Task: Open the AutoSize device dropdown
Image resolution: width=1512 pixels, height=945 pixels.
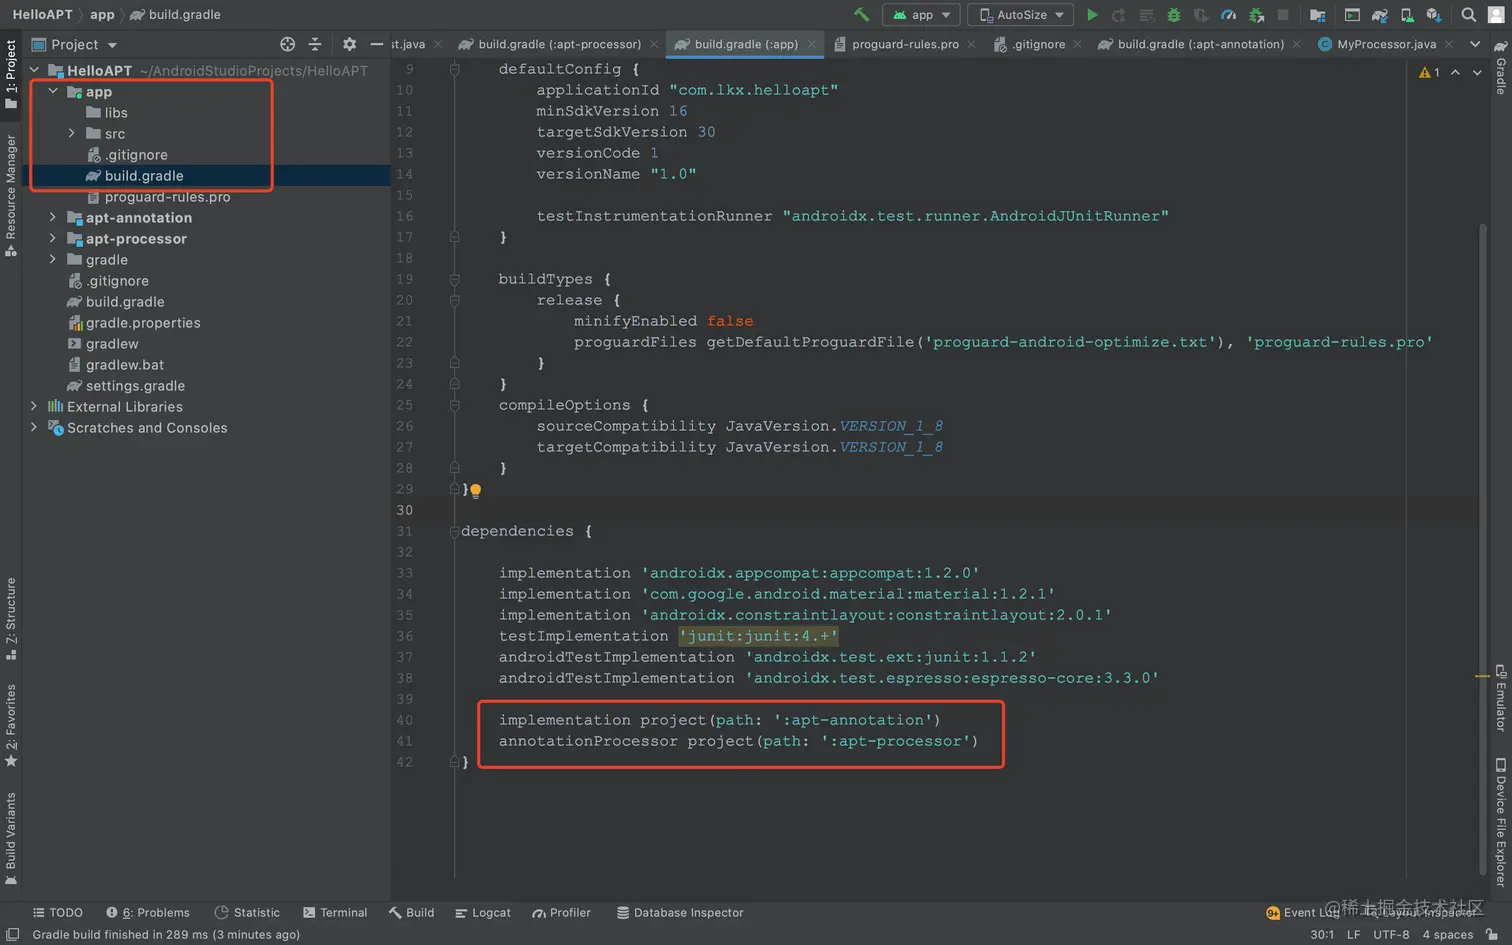Action: 1018,15
